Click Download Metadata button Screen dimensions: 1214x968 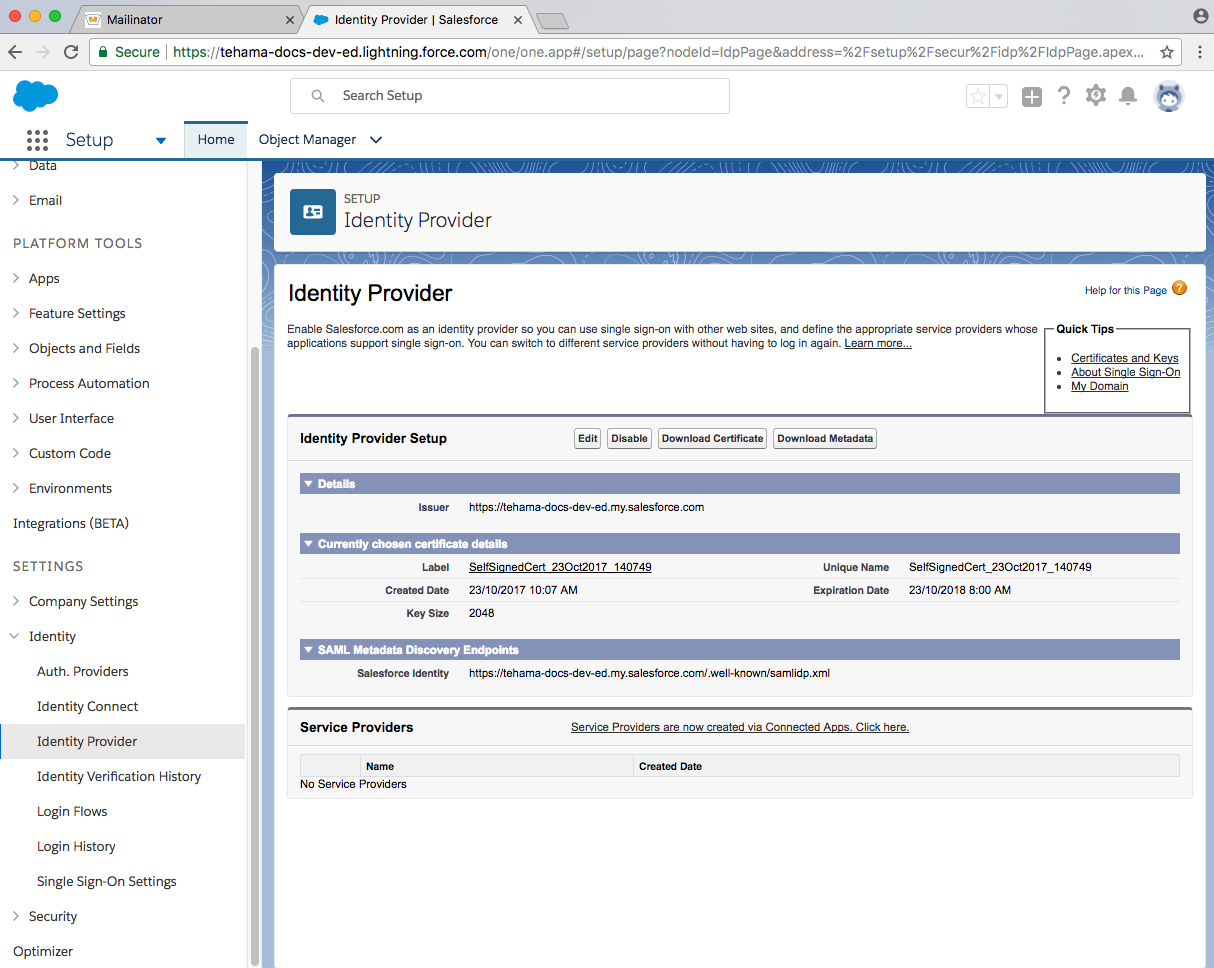(x=825, y=438)
